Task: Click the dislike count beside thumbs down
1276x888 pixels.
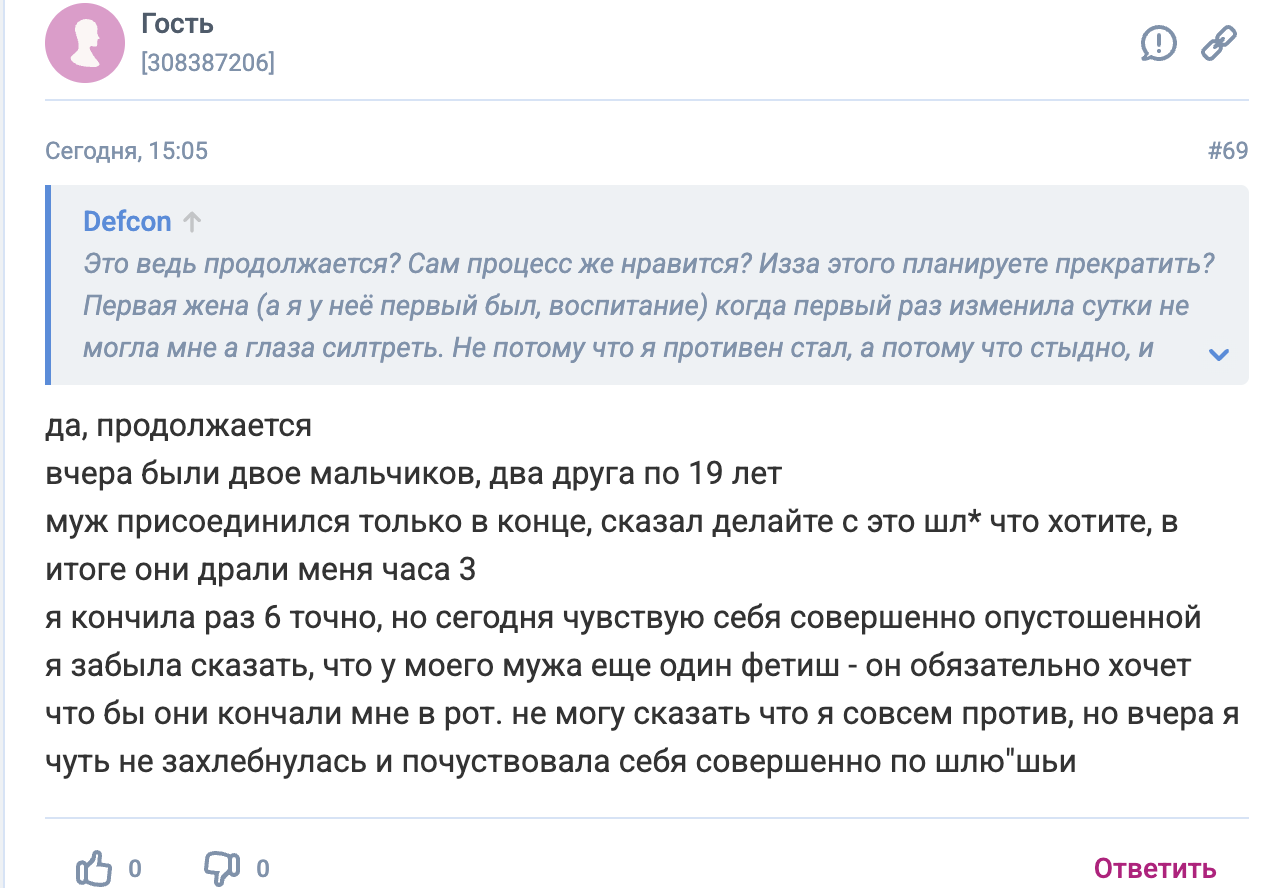Action: (263, 868)
